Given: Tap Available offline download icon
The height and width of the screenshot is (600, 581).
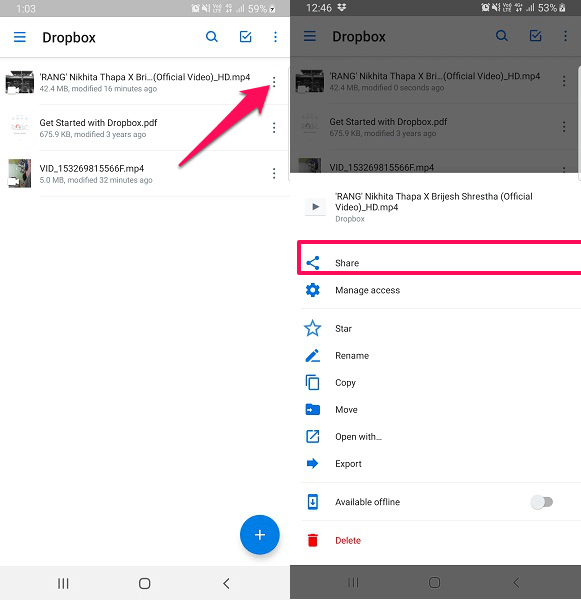Looking at the screenshot, I should coord(313,502).
